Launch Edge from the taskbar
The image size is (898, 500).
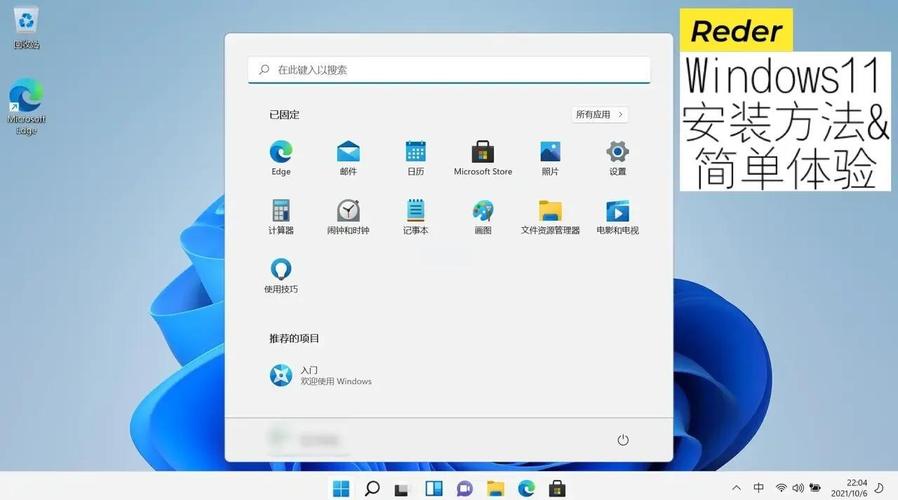(x=526, y=489)
